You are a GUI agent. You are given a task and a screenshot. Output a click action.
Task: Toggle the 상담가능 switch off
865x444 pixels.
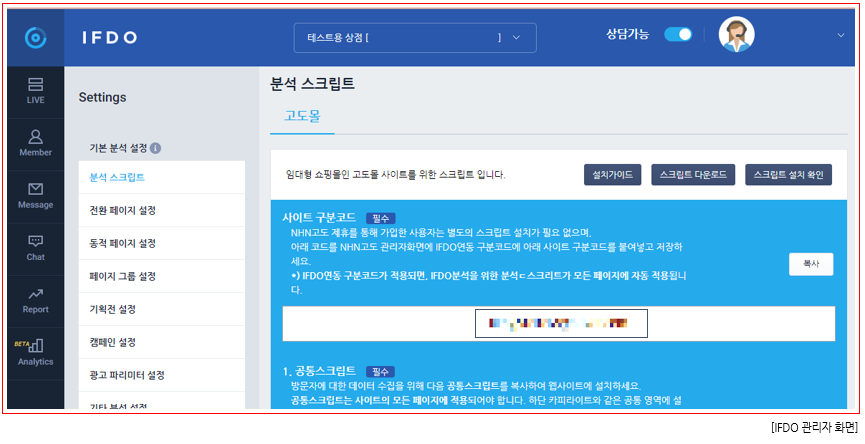678,35
